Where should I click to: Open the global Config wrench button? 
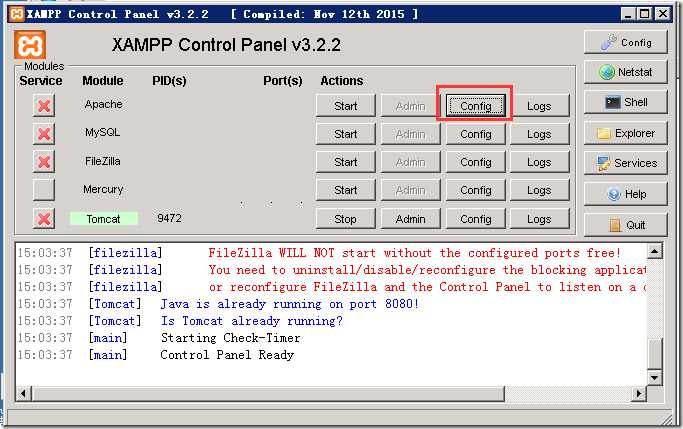pos(626,42)
